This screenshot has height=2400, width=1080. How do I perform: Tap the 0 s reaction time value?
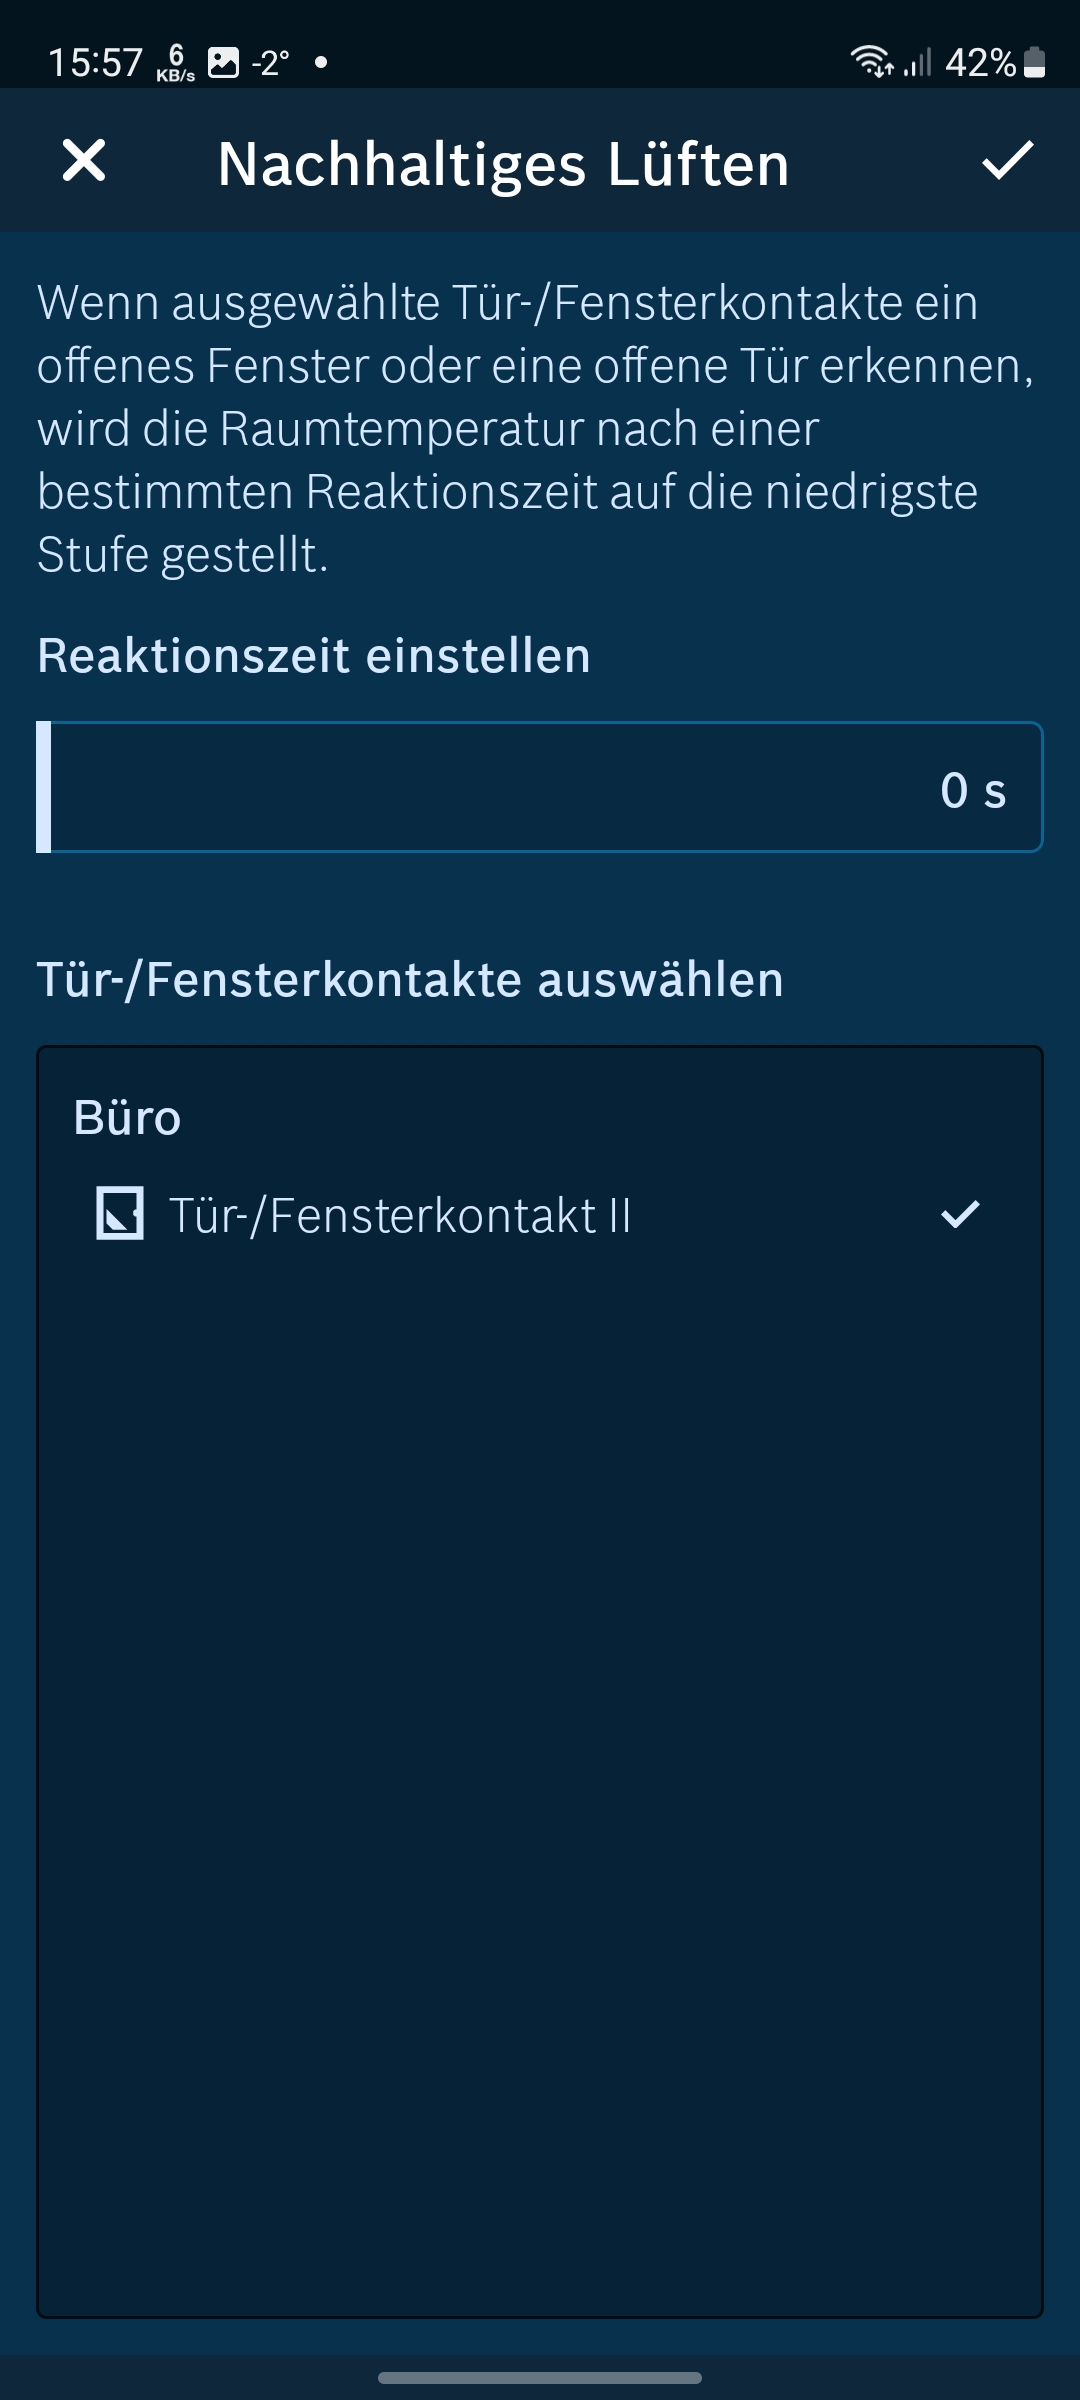(972, 790)
